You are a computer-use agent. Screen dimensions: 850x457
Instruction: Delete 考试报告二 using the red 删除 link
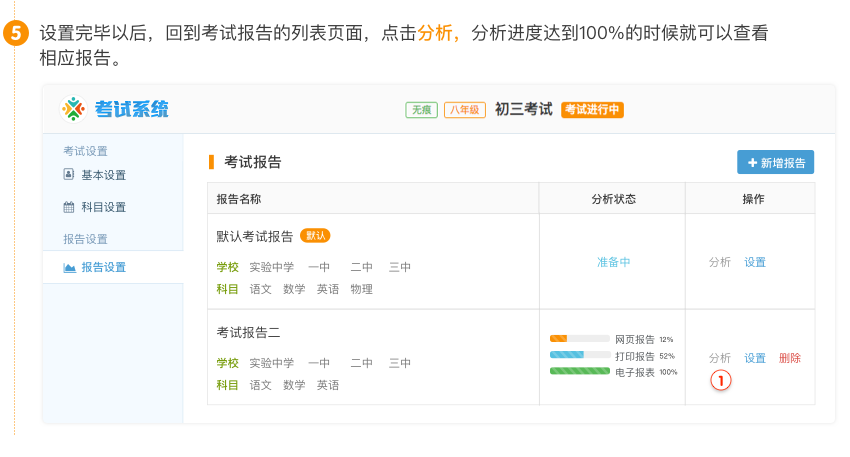pos(790,358)
